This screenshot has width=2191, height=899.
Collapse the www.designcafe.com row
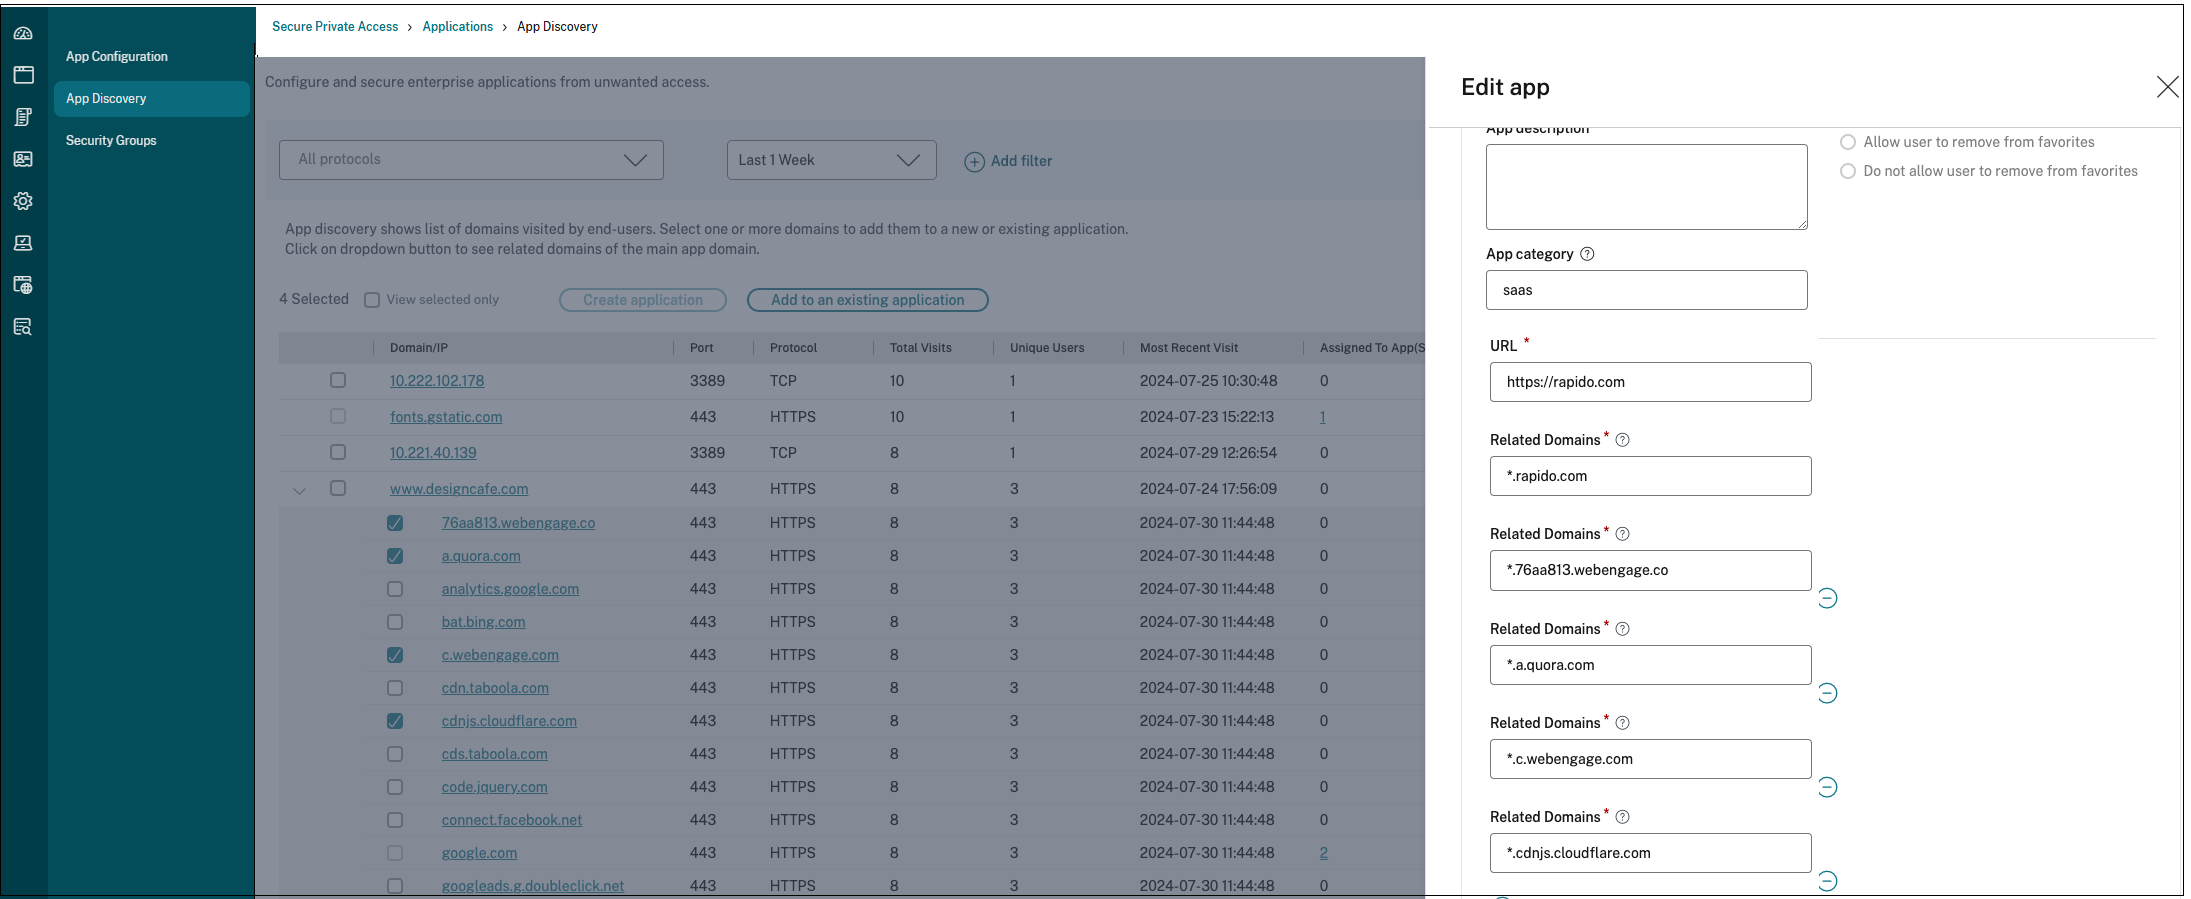299,490
